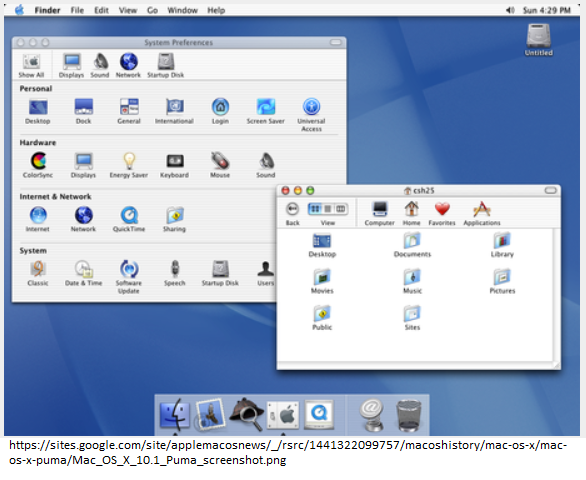Click the menu bar clock

[547, 10]
